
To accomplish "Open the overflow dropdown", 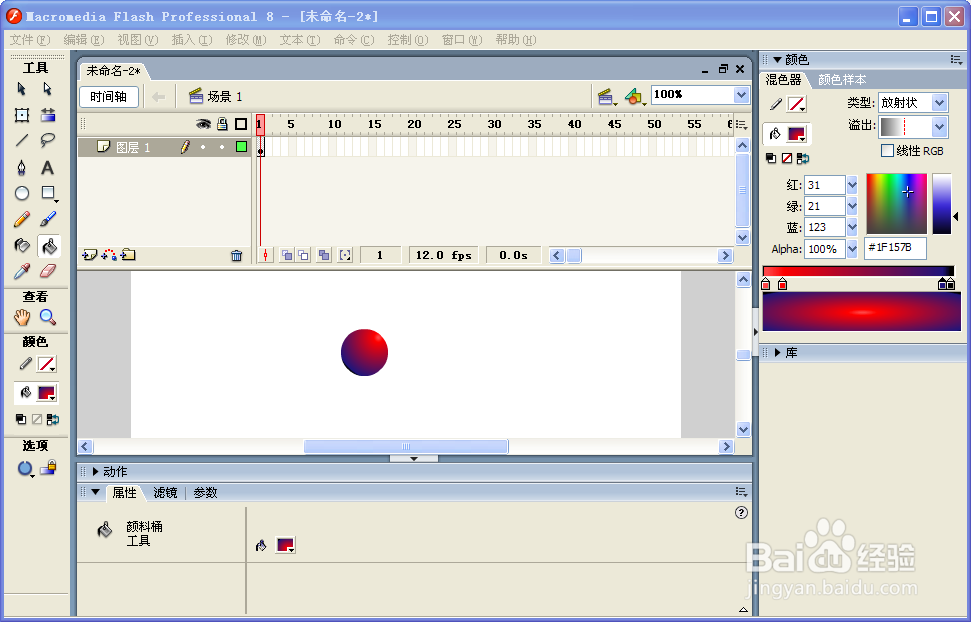I will pyautogui.click(x=939, y=127).
